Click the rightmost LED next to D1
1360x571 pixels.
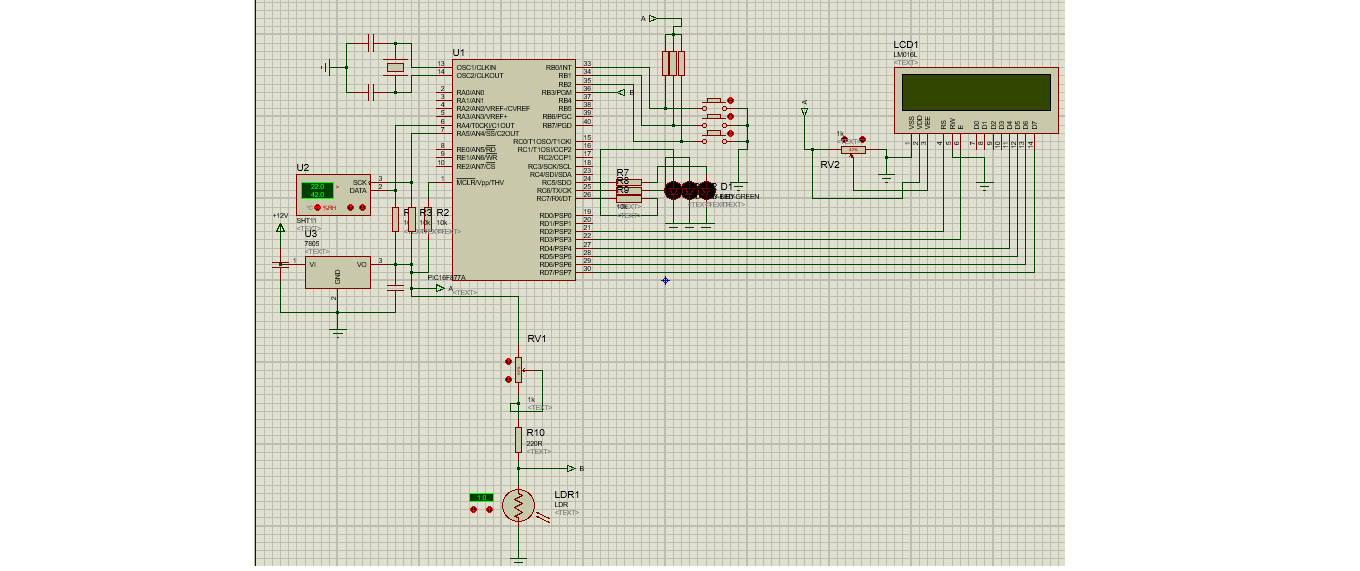706,188
